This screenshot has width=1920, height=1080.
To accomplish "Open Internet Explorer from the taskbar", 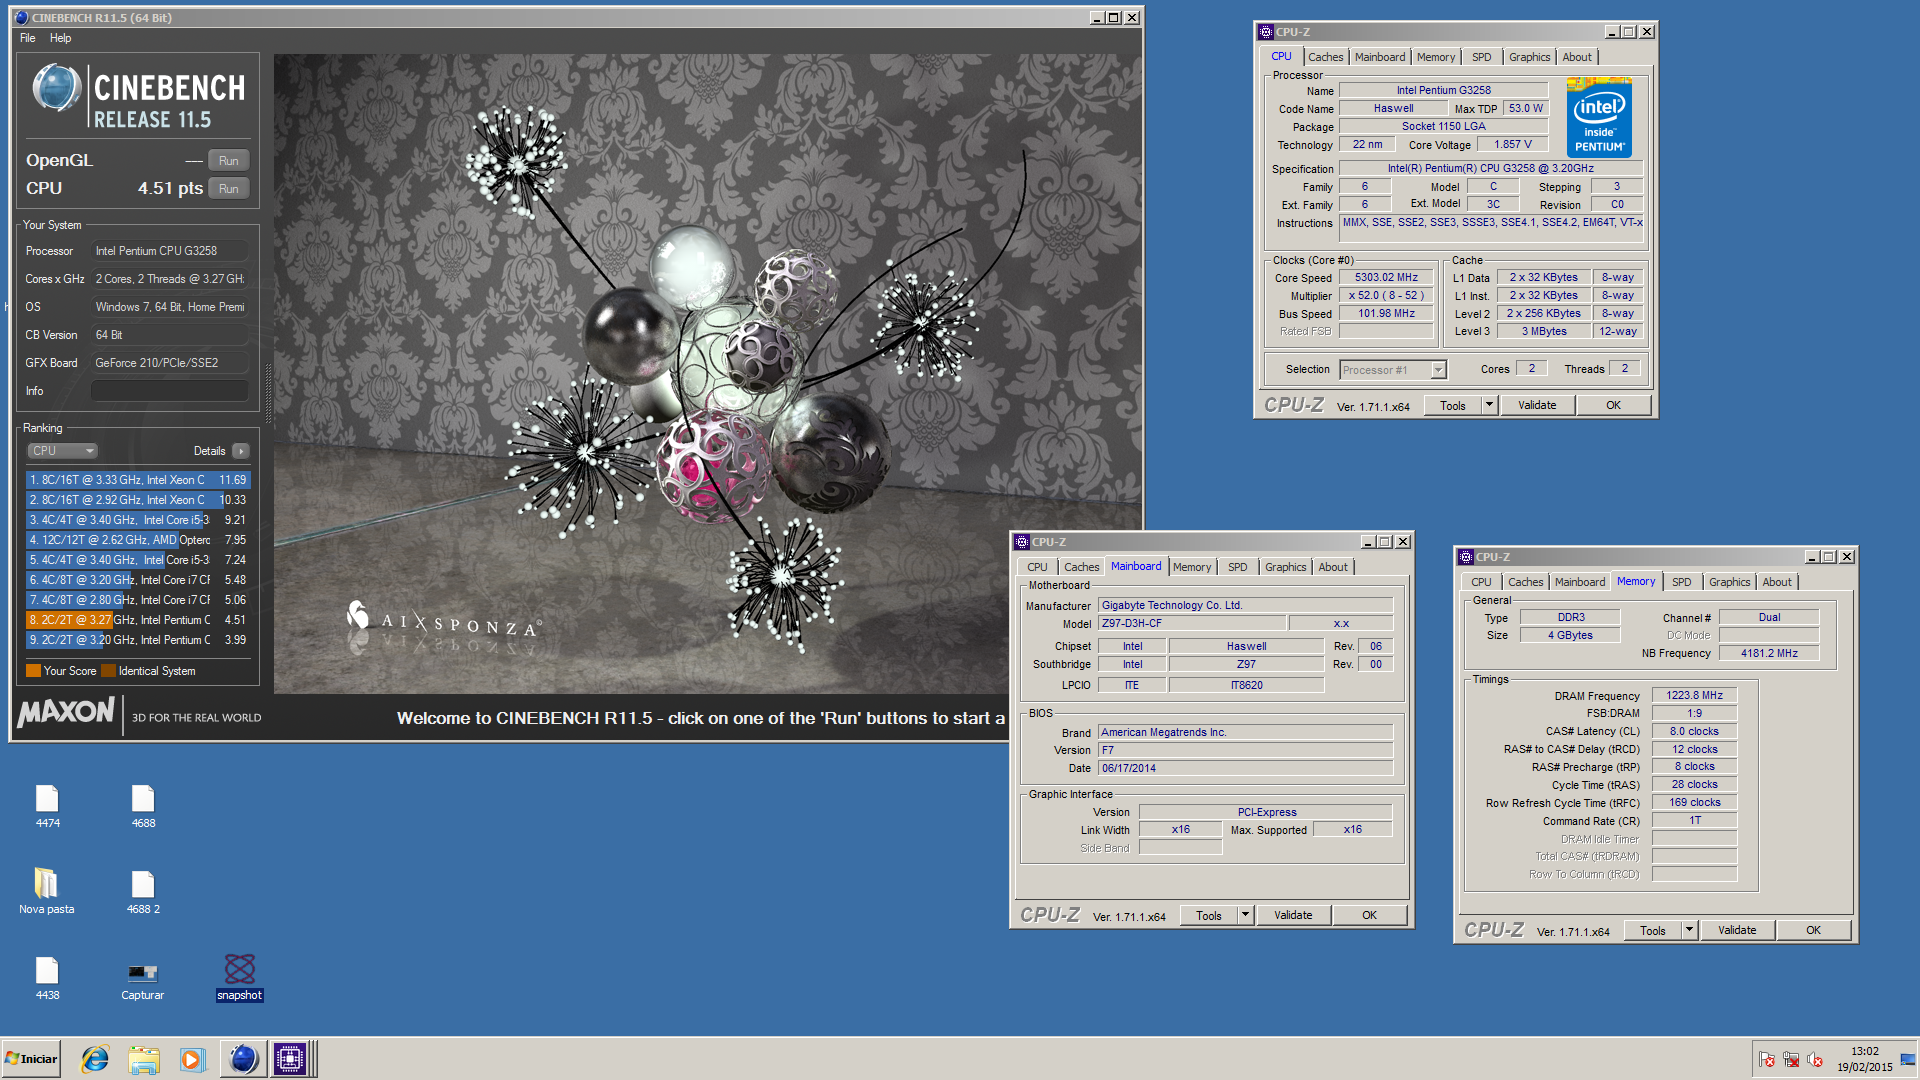I will [x=96, y=1059].
